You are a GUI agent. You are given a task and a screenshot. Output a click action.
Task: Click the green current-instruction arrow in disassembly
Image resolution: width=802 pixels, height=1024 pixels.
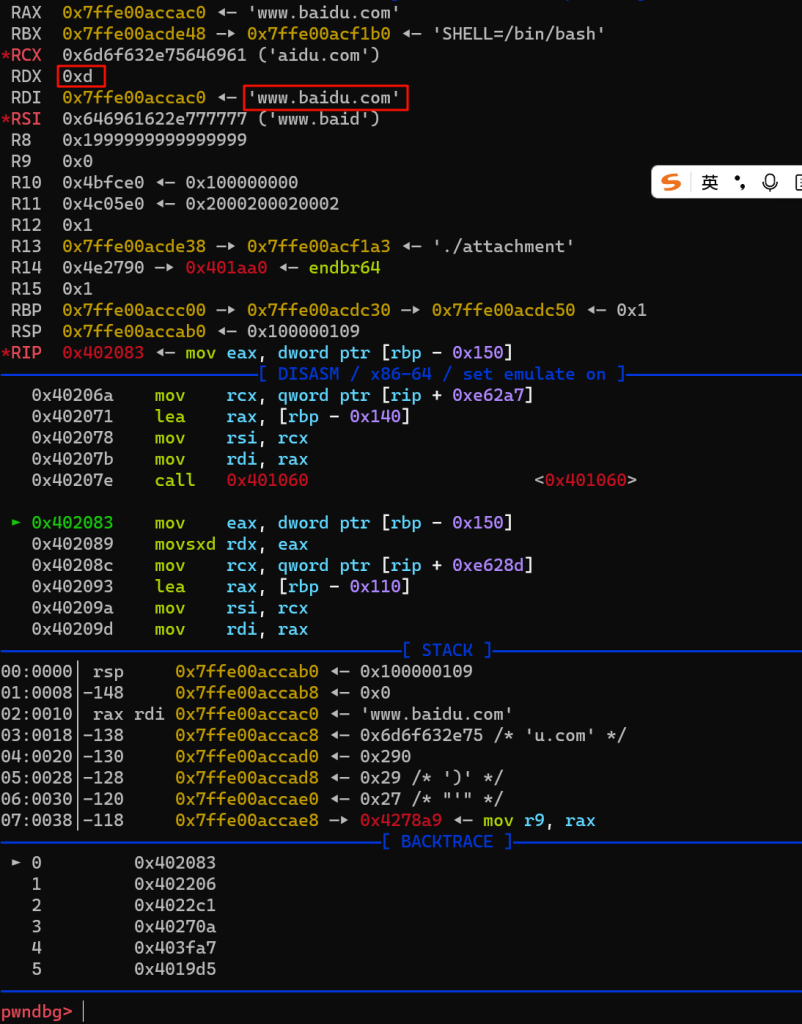(x=16, y=522)
